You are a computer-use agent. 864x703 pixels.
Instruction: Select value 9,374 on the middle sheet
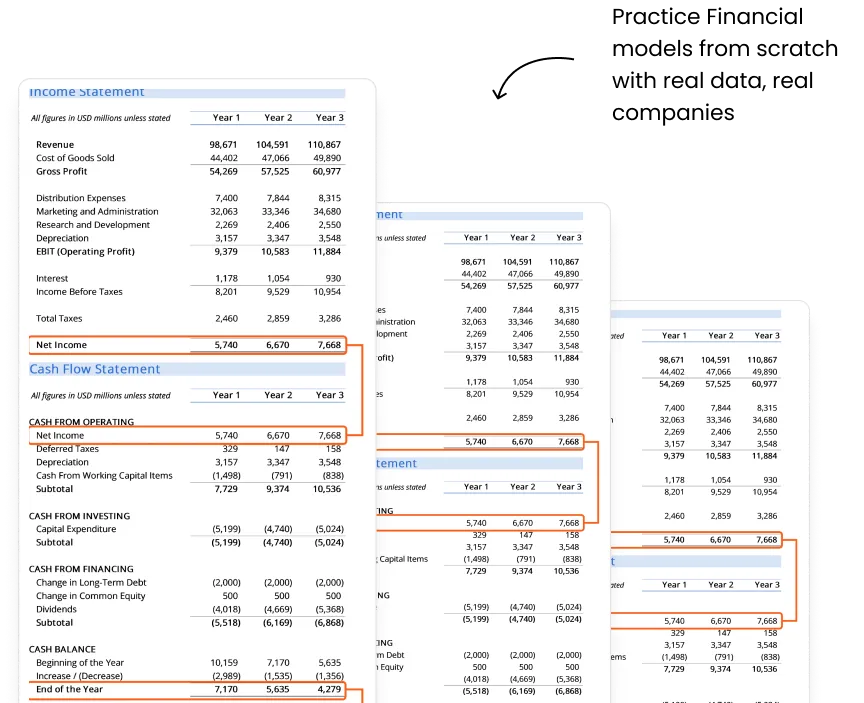click(522, 571)
